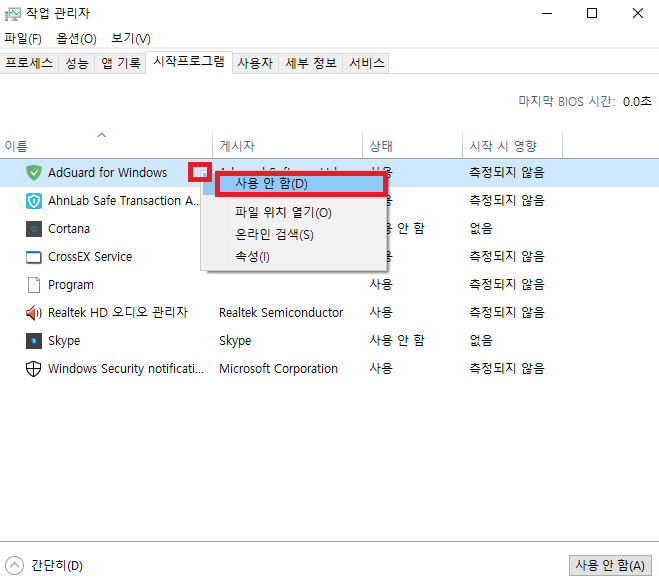Close the Task Manager window

pyautogui.click(x=638, y=13)
